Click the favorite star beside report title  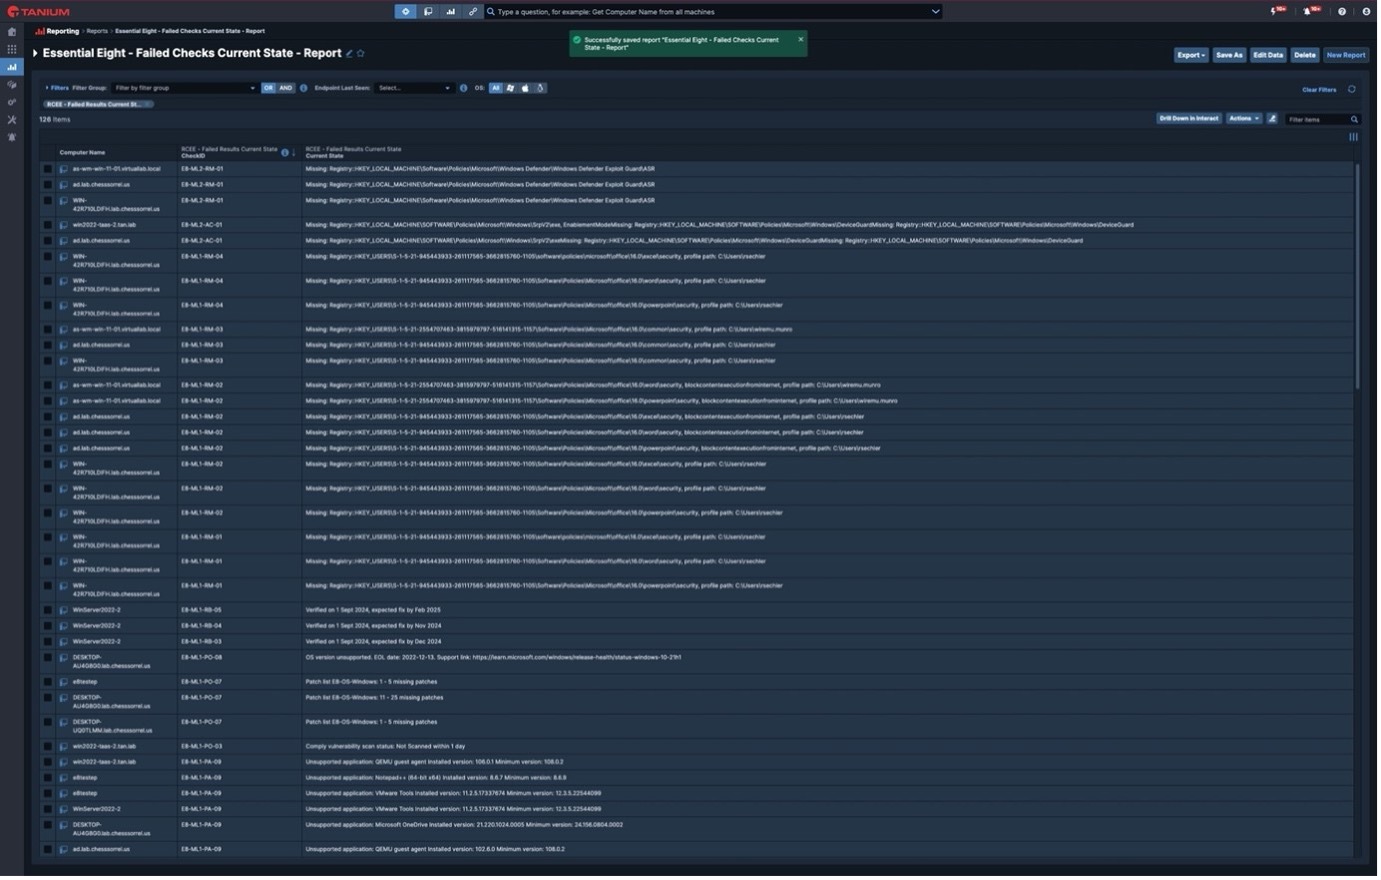click(x=362, y=54)
